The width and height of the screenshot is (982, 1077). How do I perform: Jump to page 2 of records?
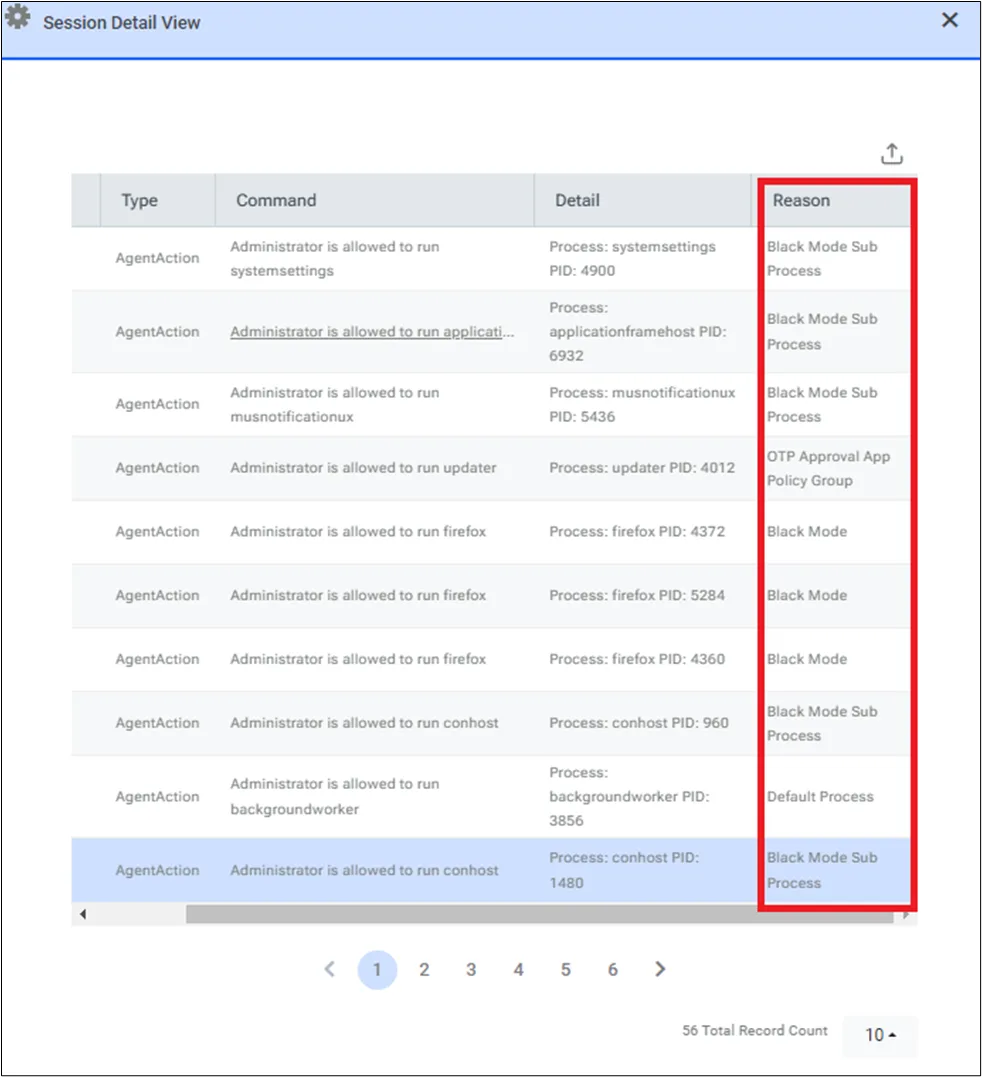click(424, 969)
